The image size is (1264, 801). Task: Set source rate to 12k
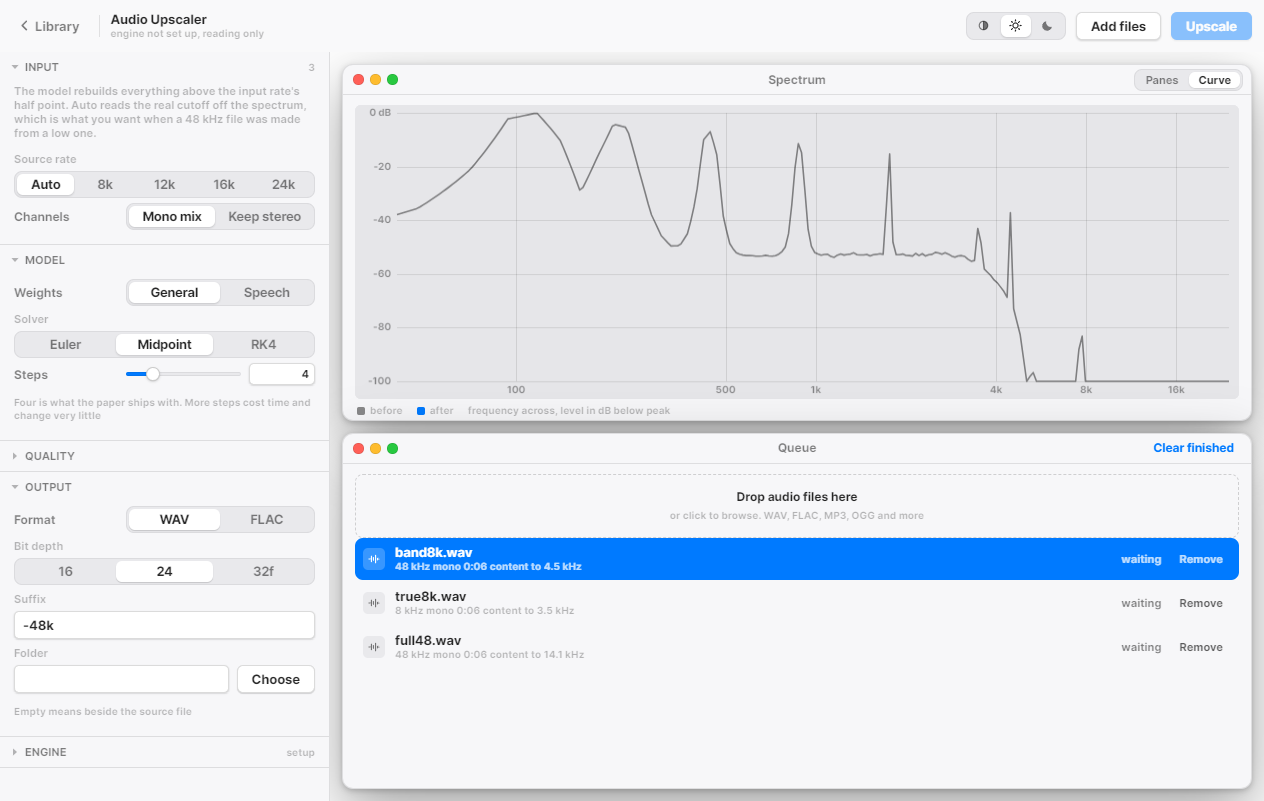click(165, 185)
